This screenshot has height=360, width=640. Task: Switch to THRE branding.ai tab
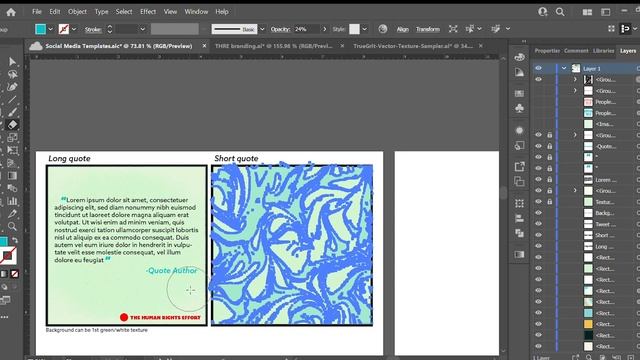(x=274, y=46)
